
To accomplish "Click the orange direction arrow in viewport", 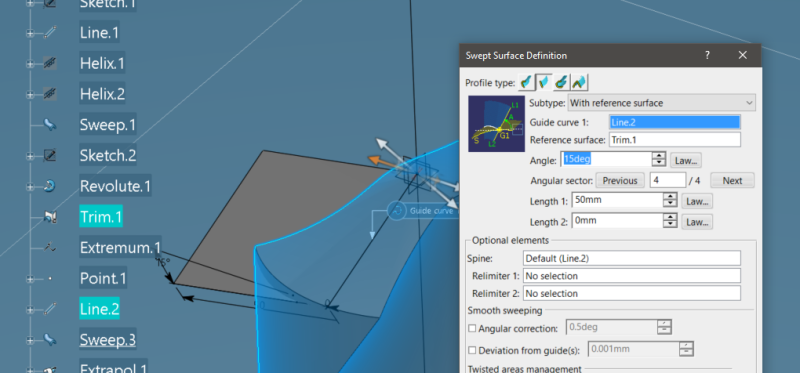I will tap(380, 161).
